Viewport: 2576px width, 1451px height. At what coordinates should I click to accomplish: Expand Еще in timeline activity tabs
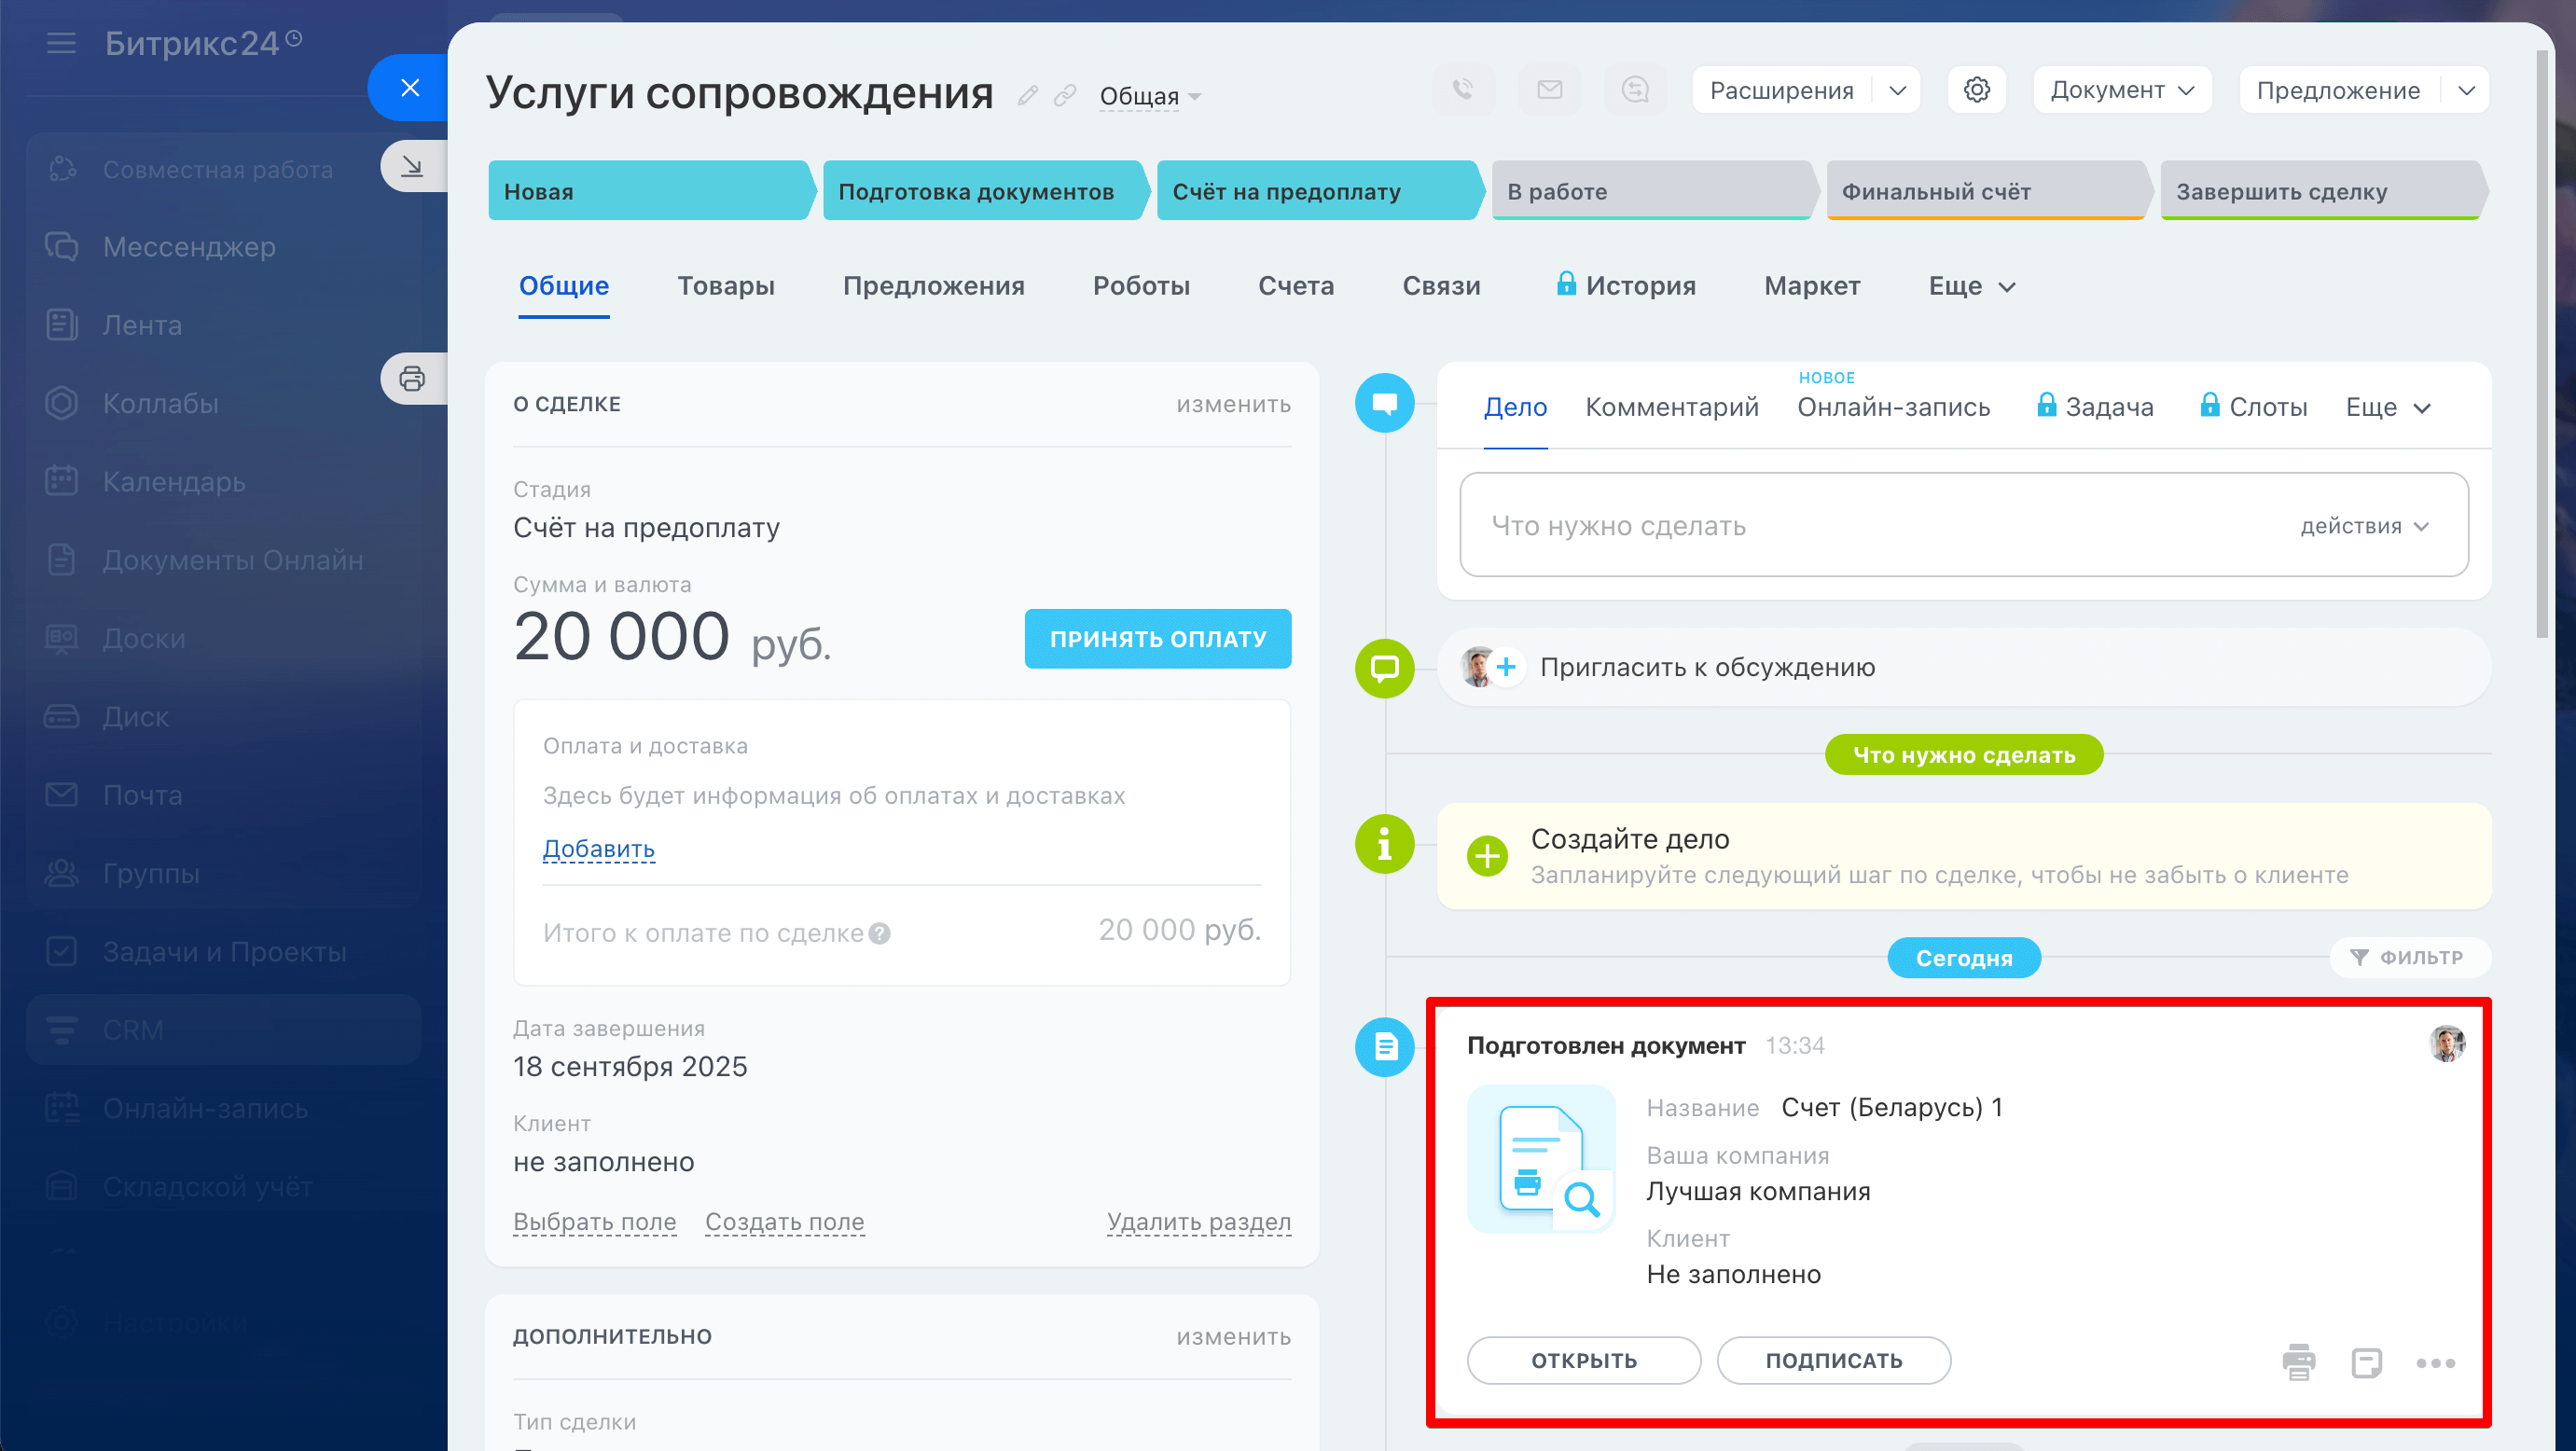(x=2387, y=407)
